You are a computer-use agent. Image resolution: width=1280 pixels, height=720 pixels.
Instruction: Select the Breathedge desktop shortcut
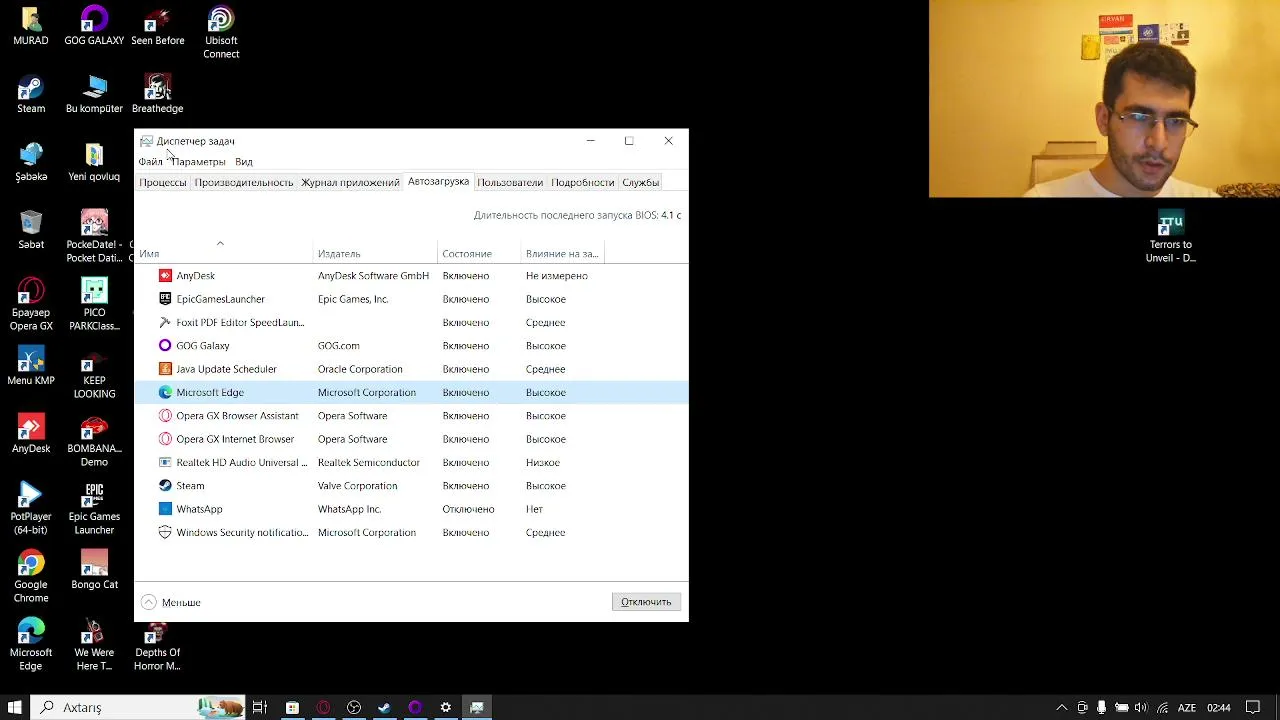click(157, 94)
